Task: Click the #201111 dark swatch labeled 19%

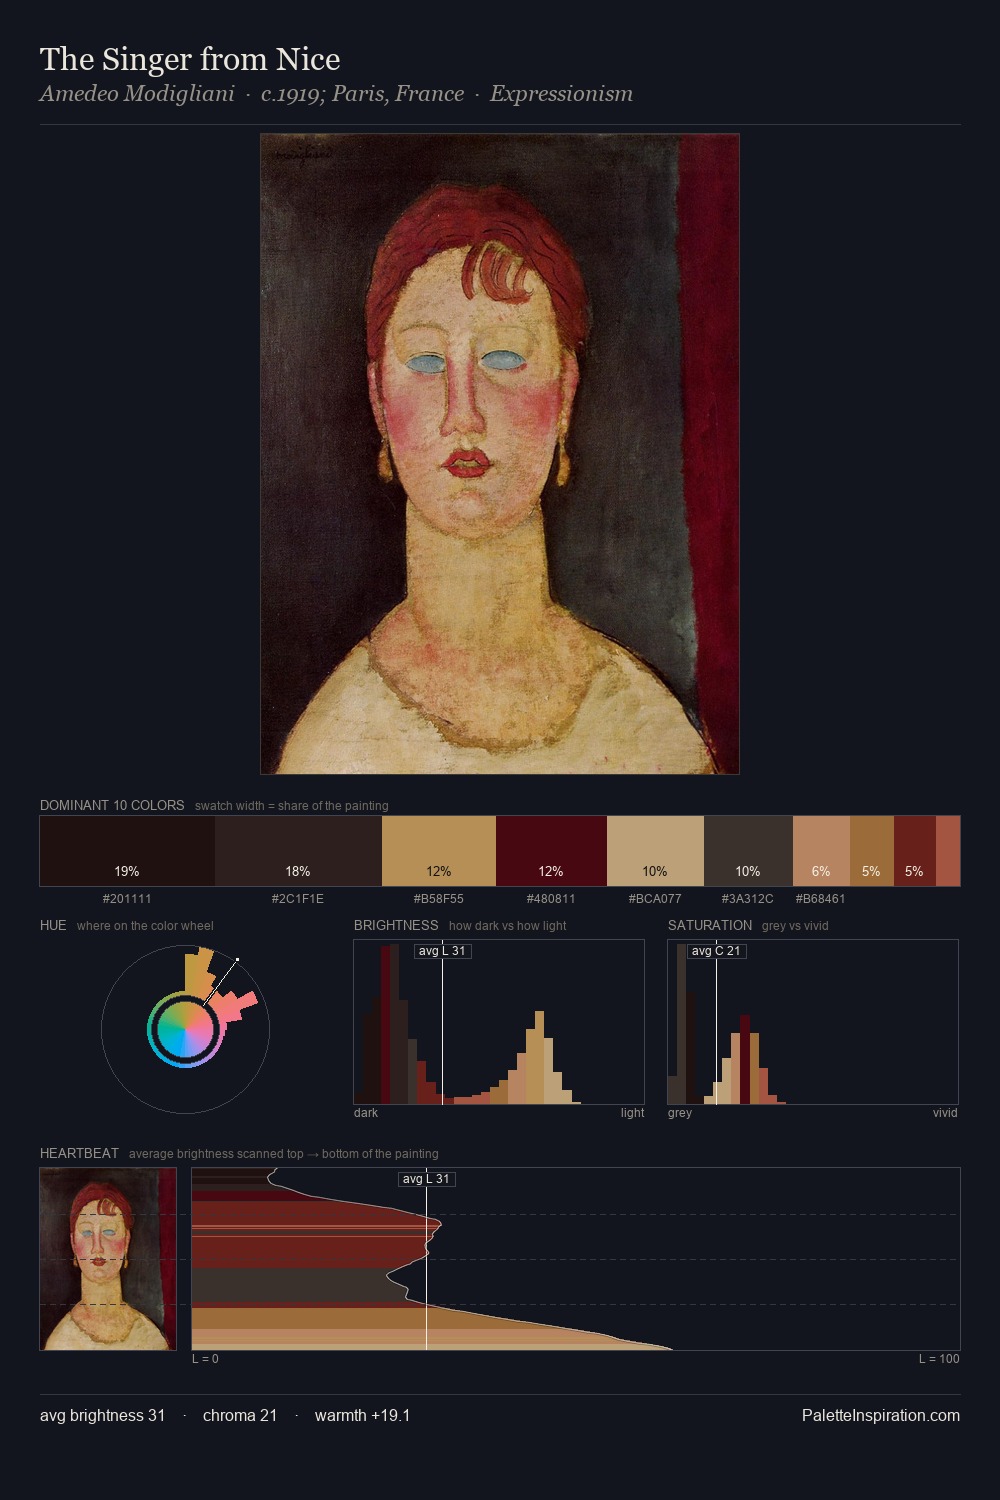Action: click(x=127, y=851)
